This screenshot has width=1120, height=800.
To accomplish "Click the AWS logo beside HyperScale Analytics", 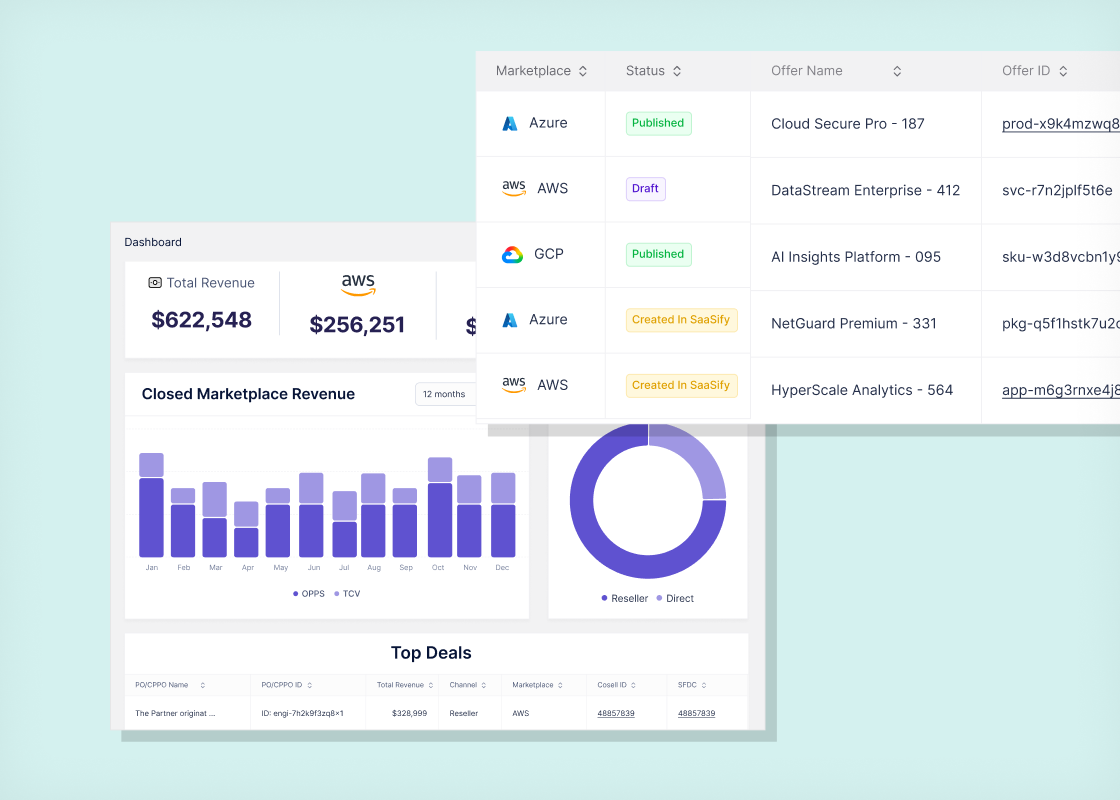I will [x=514, y=385].
